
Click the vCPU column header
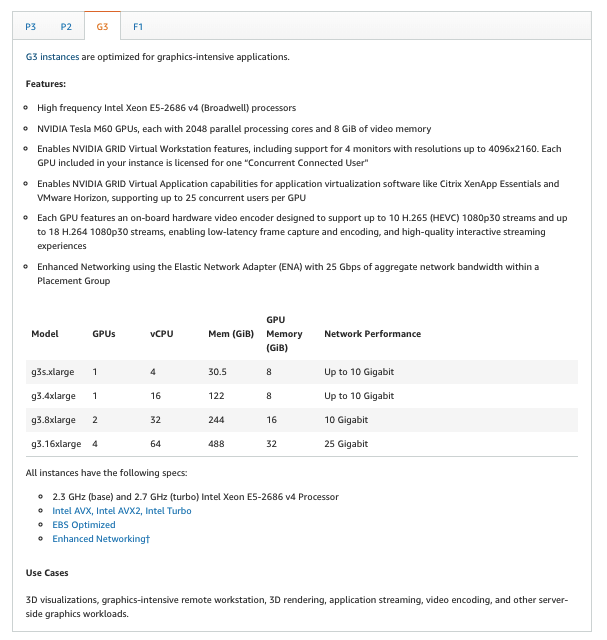162,334
